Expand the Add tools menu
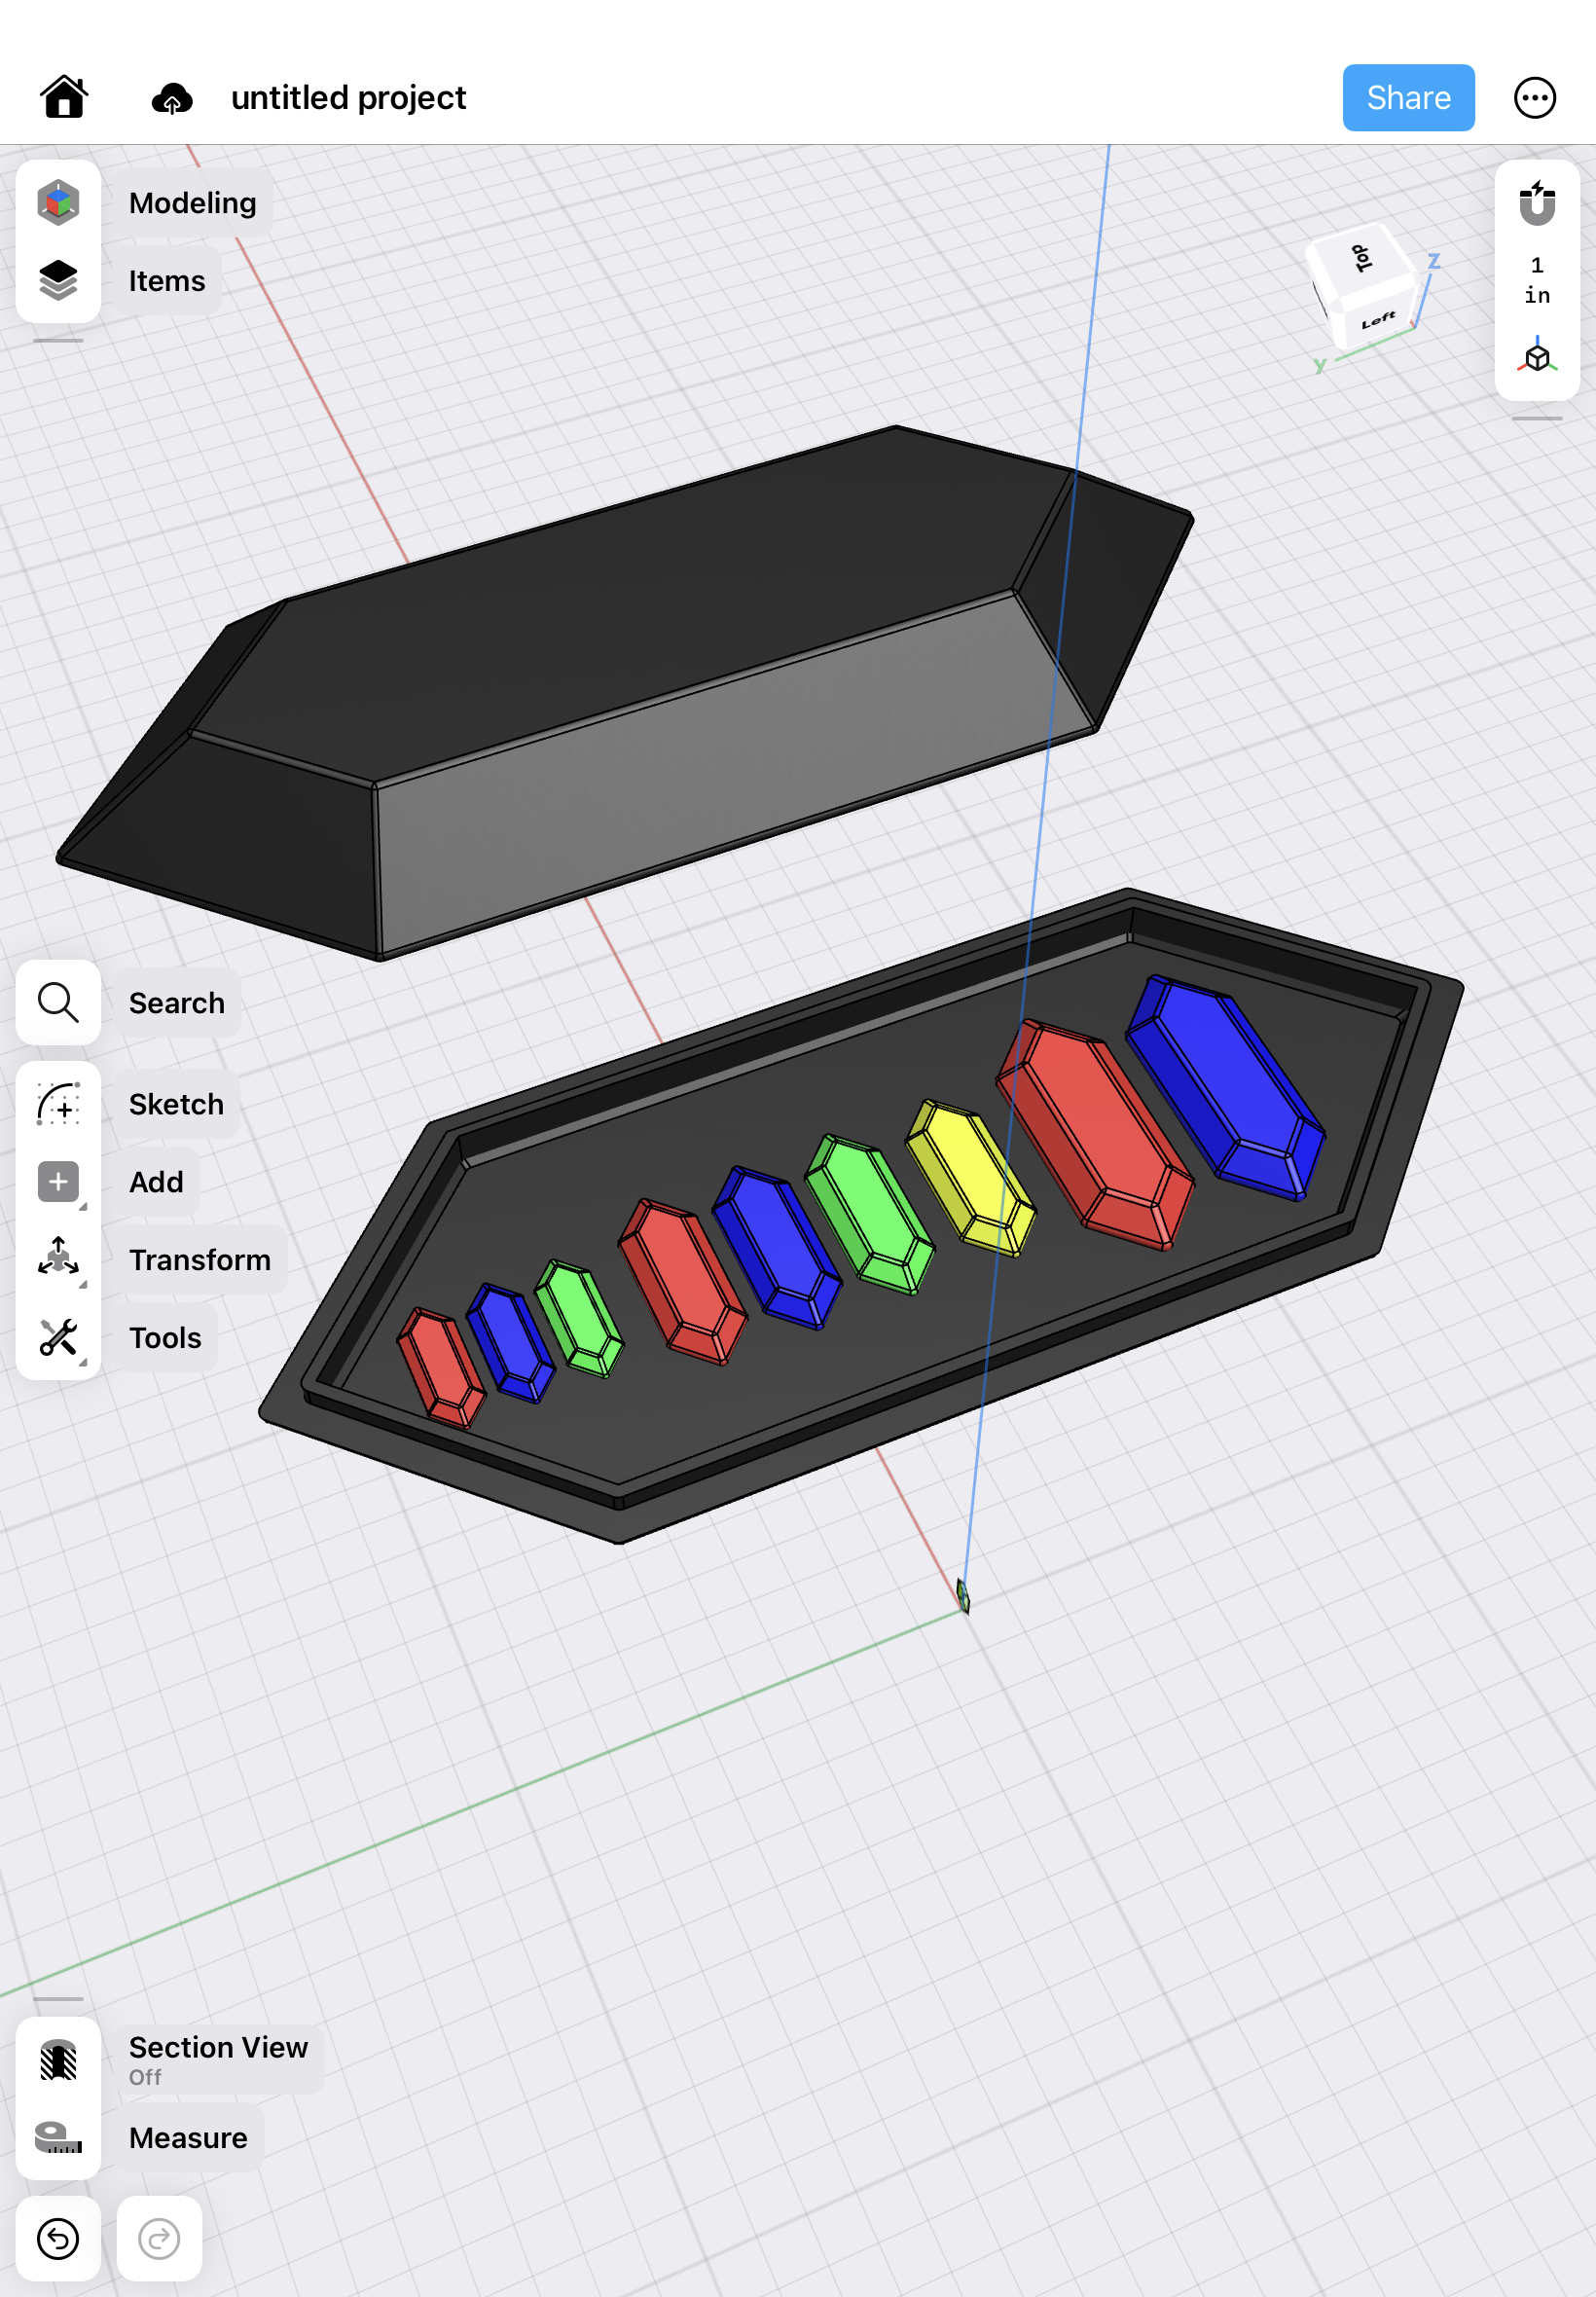The width and height of the screenshot is (1596, 2297). [x=58, y=1182]
